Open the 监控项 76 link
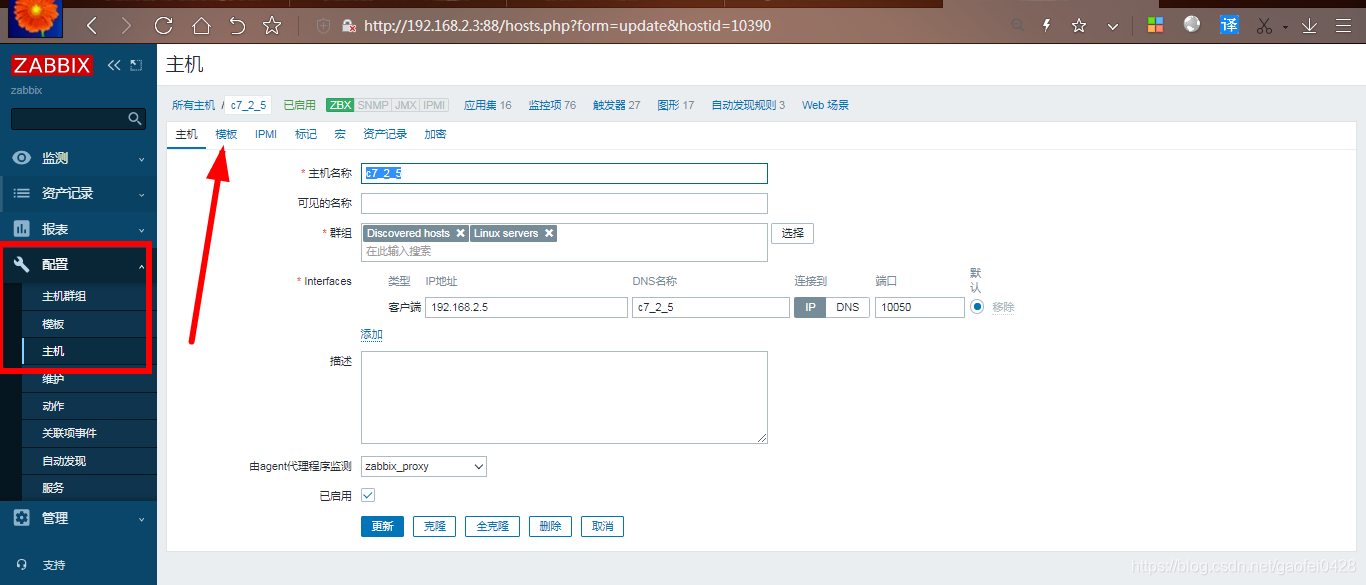The width and height of the screenshot is (1366, 585). coord(552,105)
